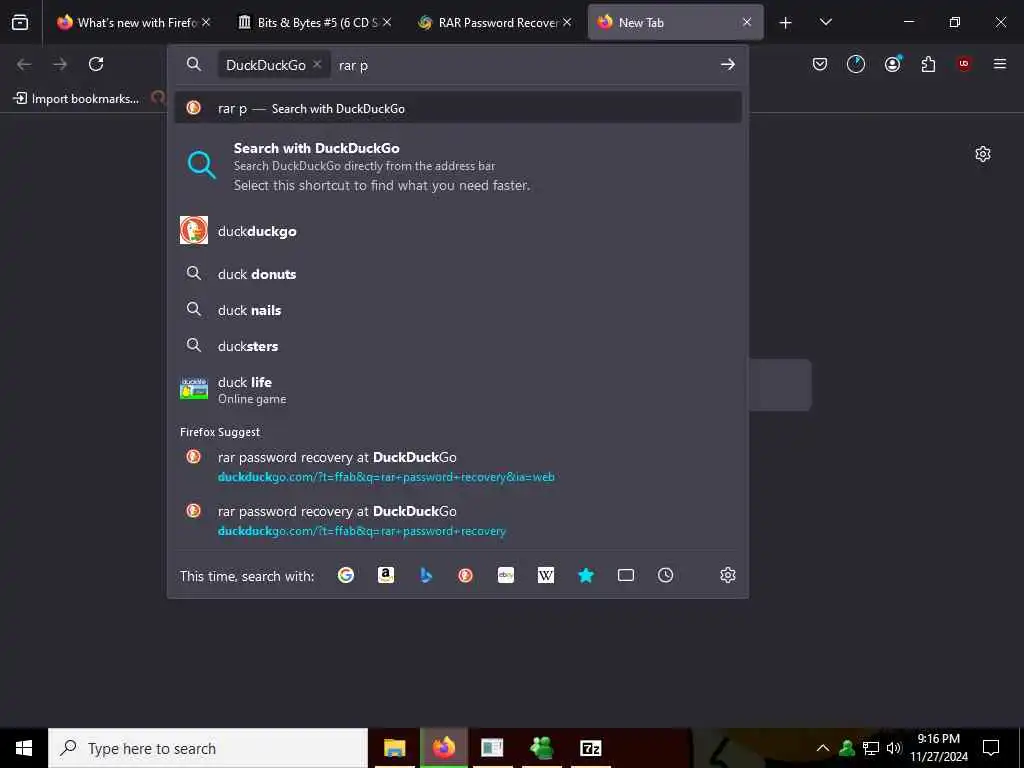Click Import bookmarks in bookmarks toolbar
Screen dimensions: 1024x768
pos(76,99)
